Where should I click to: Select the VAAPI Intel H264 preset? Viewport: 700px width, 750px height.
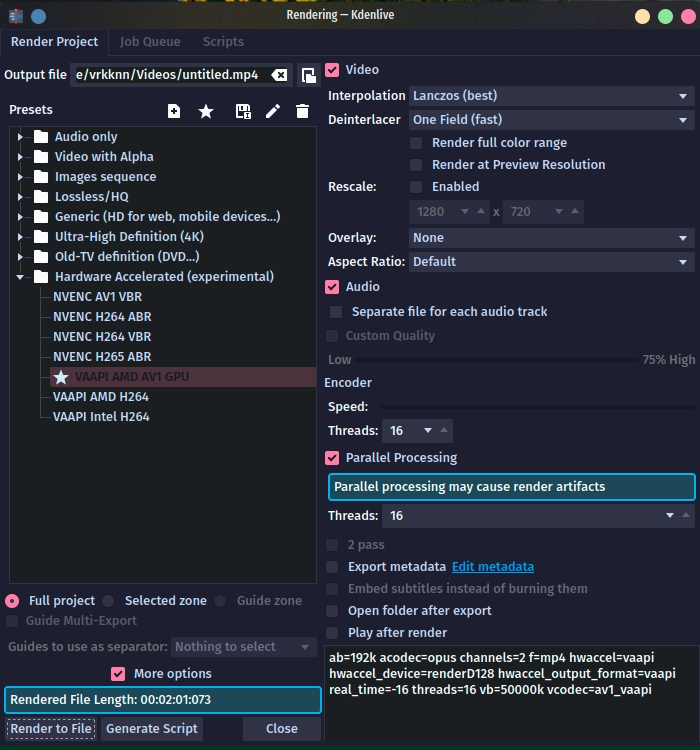click(101, 417)
